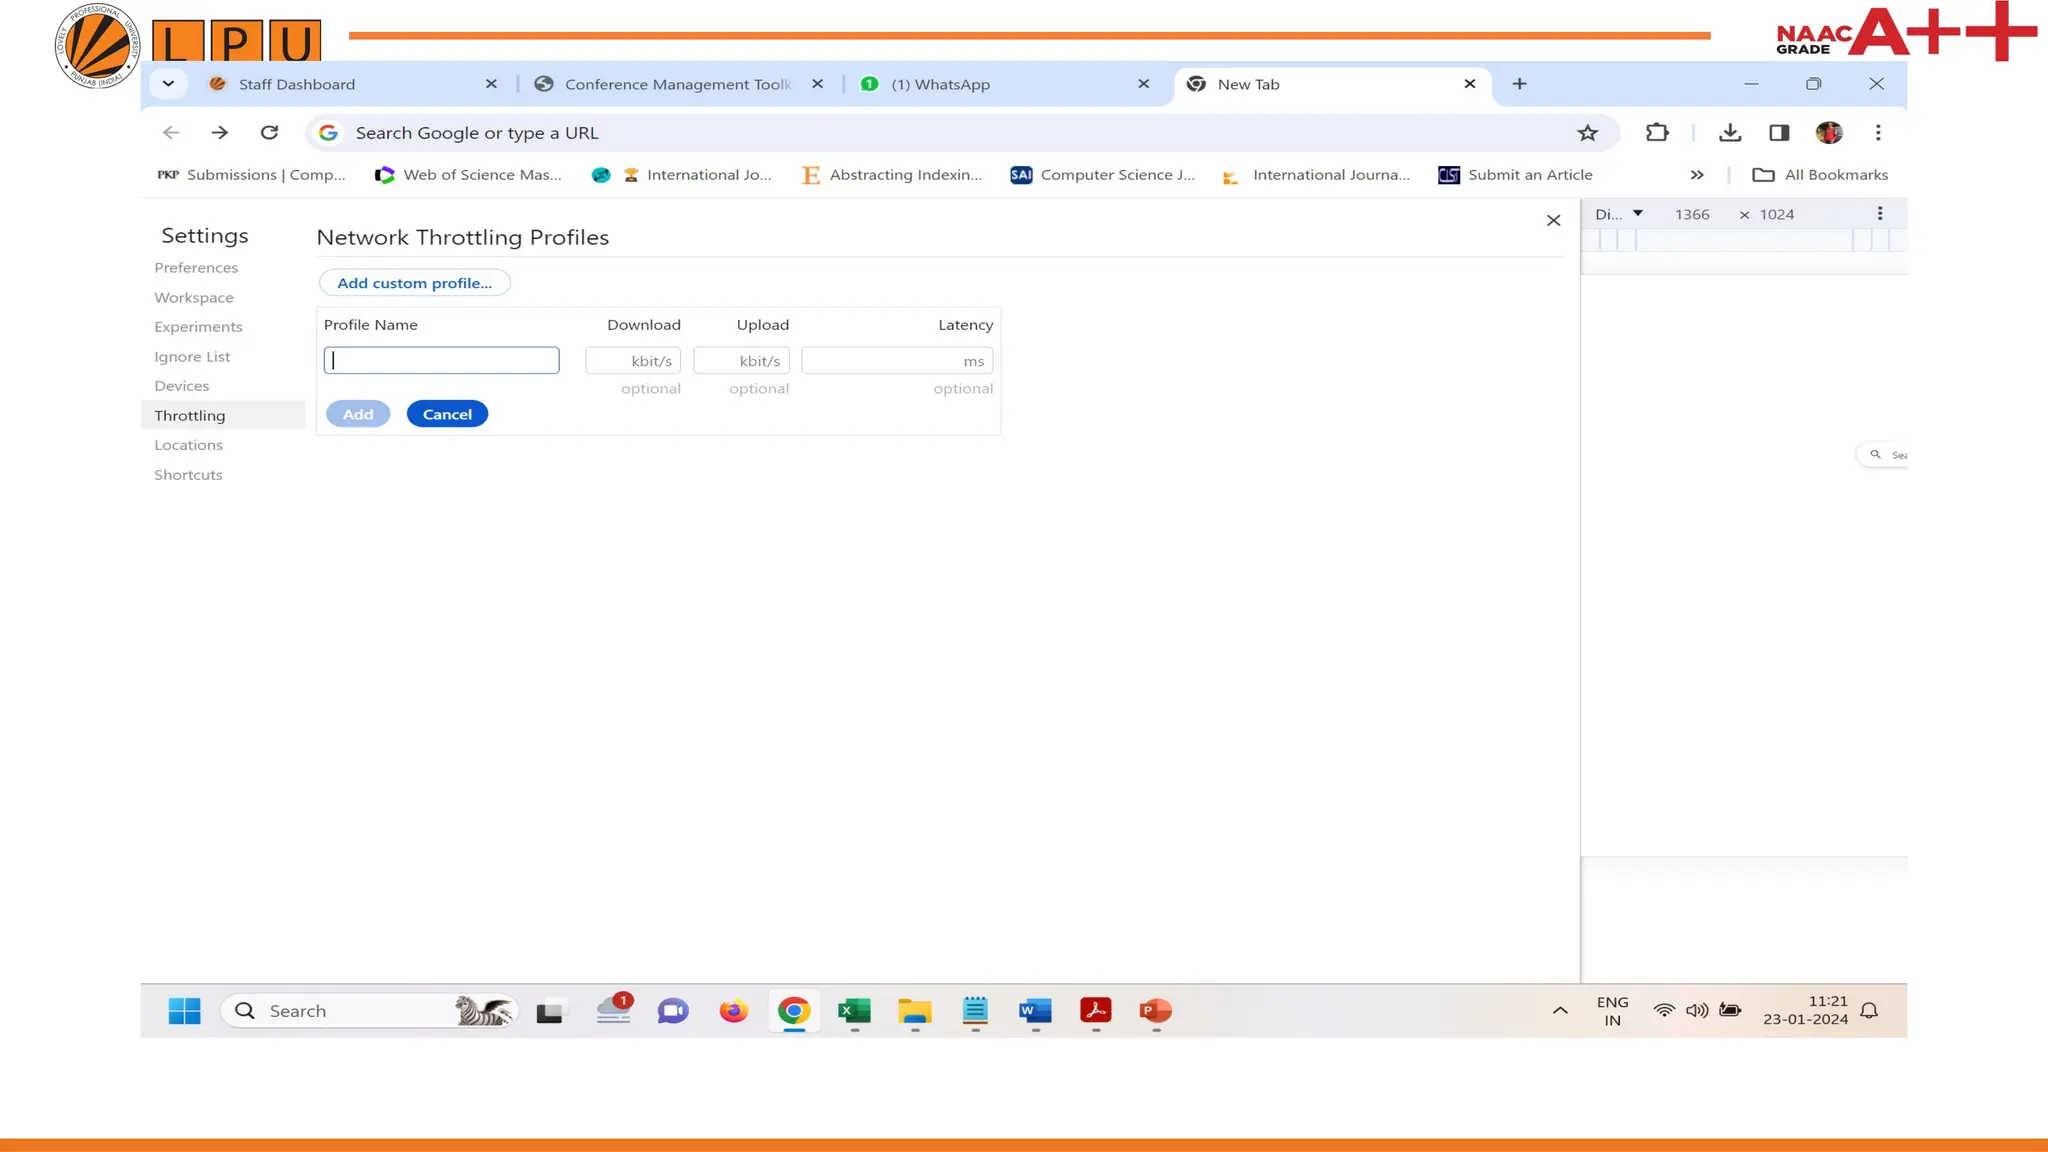This screenshot has width=2048, height=1152.
Task: Open Chrome three-dot menu
Action: point(1878,133)
